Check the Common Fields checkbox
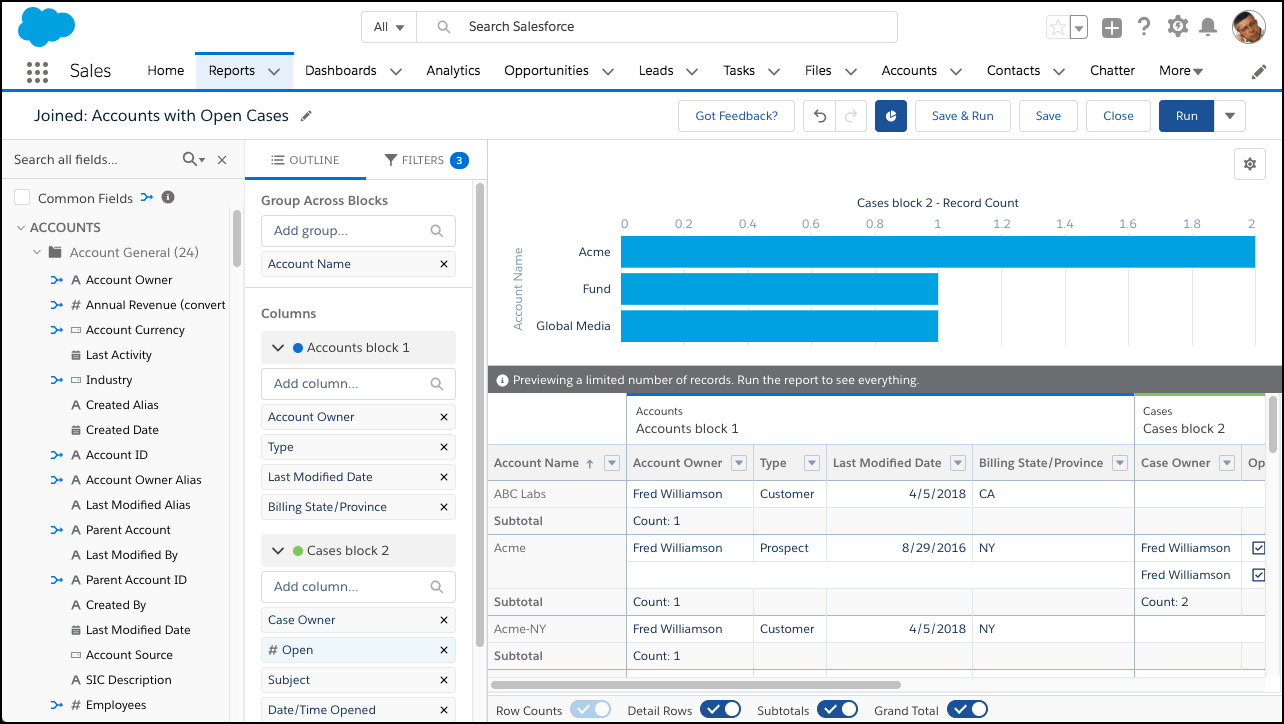Viewport: 1284px width, 724px height. [22, 197]
